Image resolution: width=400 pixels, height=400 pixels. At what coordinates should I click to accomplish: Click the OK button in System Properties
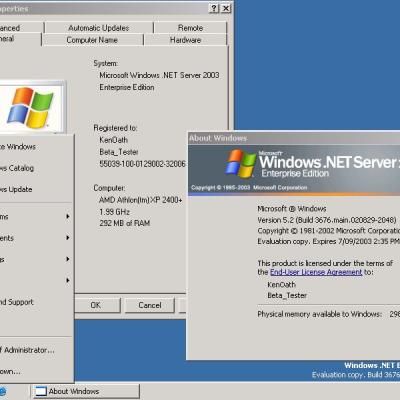(96, 305)
